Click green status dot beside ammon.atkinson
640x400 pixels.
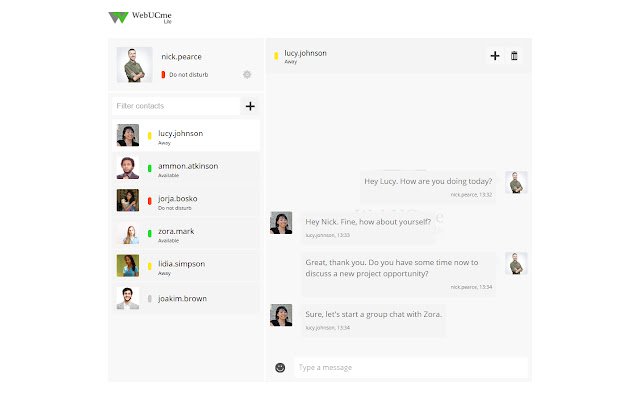point(150,168)
